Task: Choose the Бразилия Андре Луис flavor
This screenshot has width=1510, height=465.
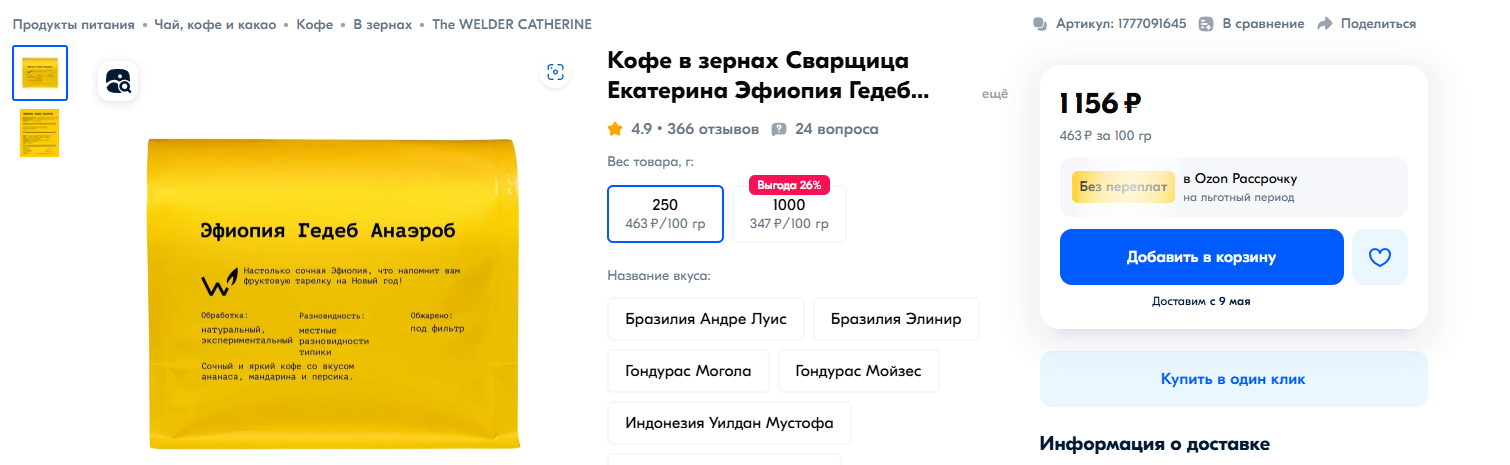Action: pos(706,319)
